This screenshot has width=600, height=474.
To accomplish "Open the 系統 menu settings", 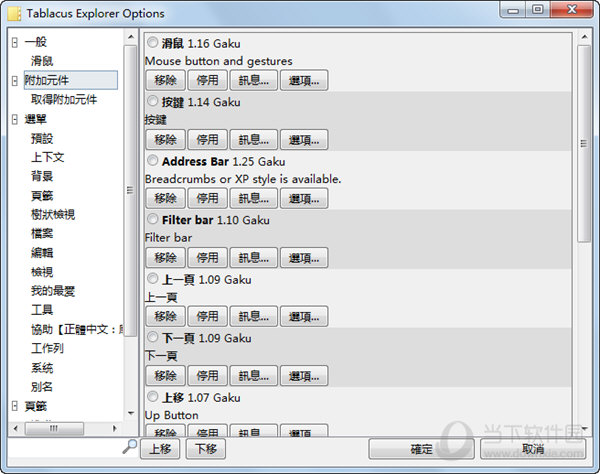I will (x=42, y=368).
